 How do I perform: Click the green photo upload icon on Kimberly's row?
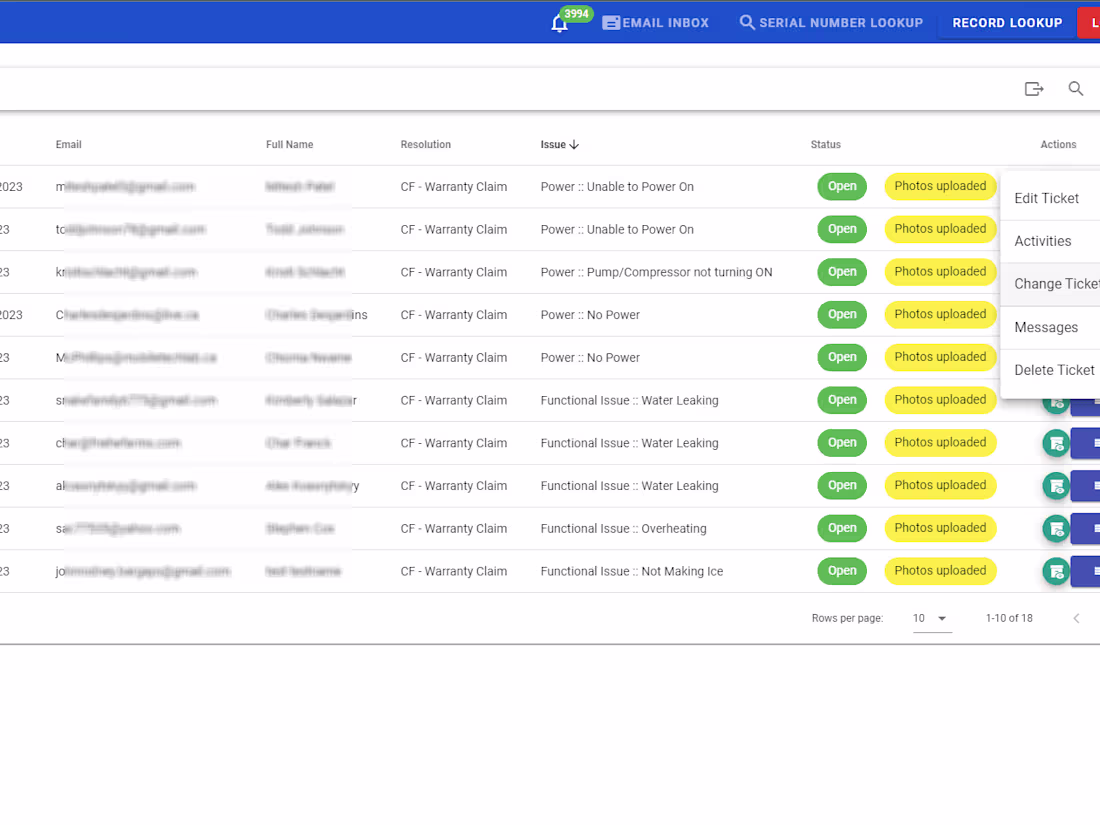(x=1056, y=400)
